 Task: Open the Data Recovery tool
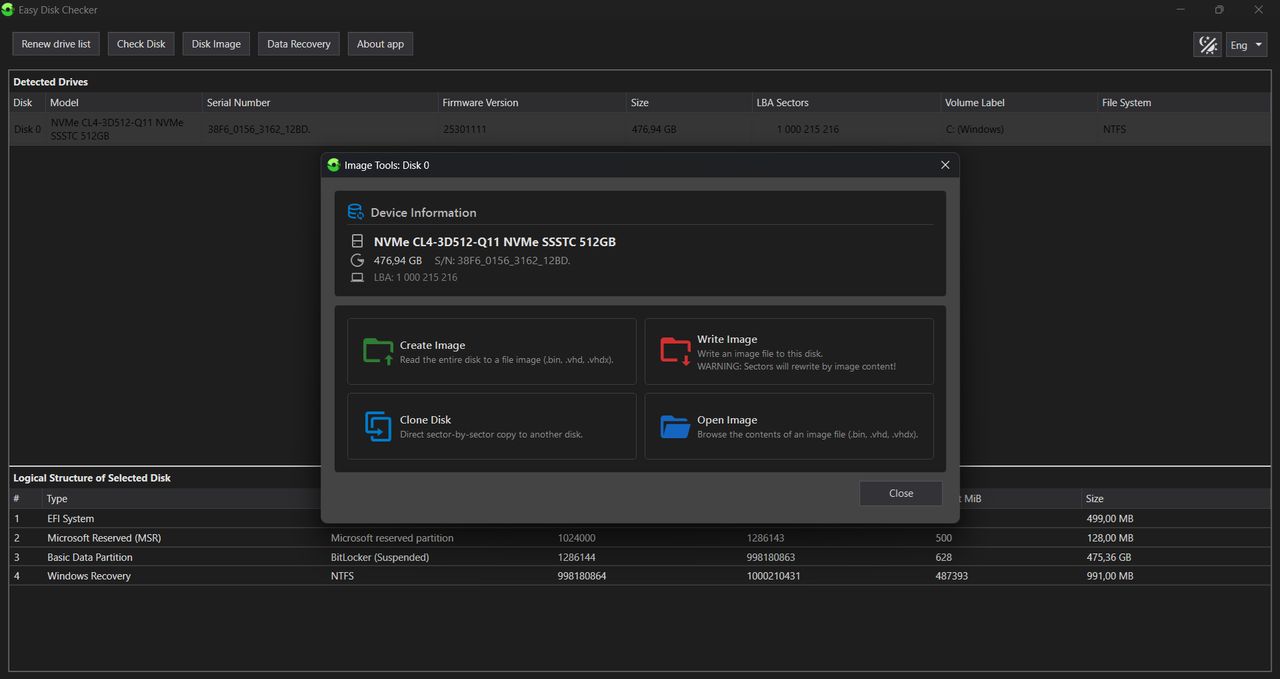(299, 44)
